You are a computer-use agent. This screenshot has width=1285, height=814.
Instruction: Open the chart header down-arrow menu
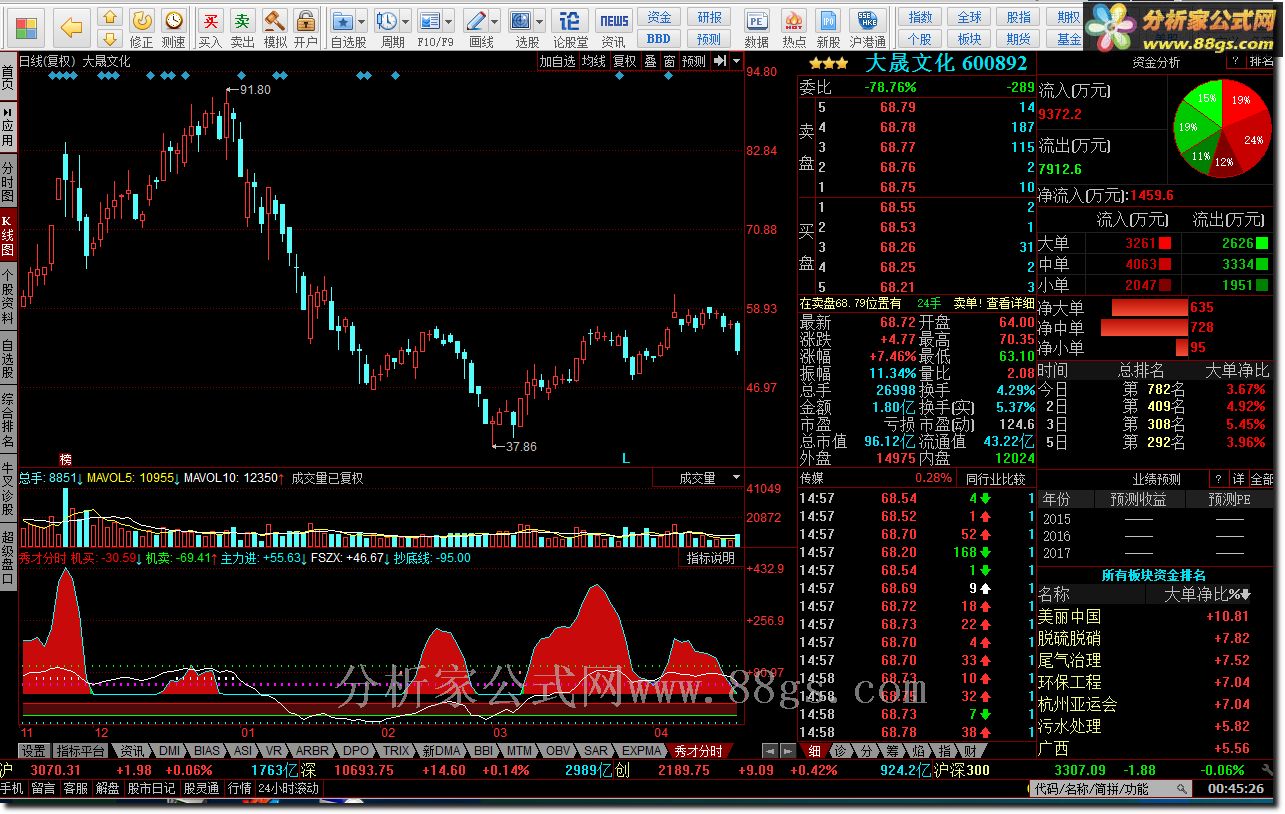click(x=736, y=61)
